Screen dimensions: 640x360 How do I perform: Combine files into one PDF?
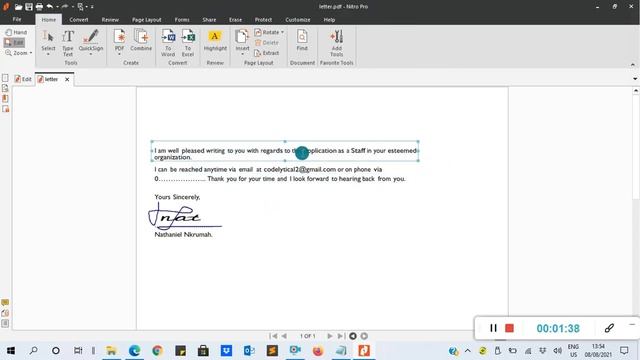click(141, 40)
